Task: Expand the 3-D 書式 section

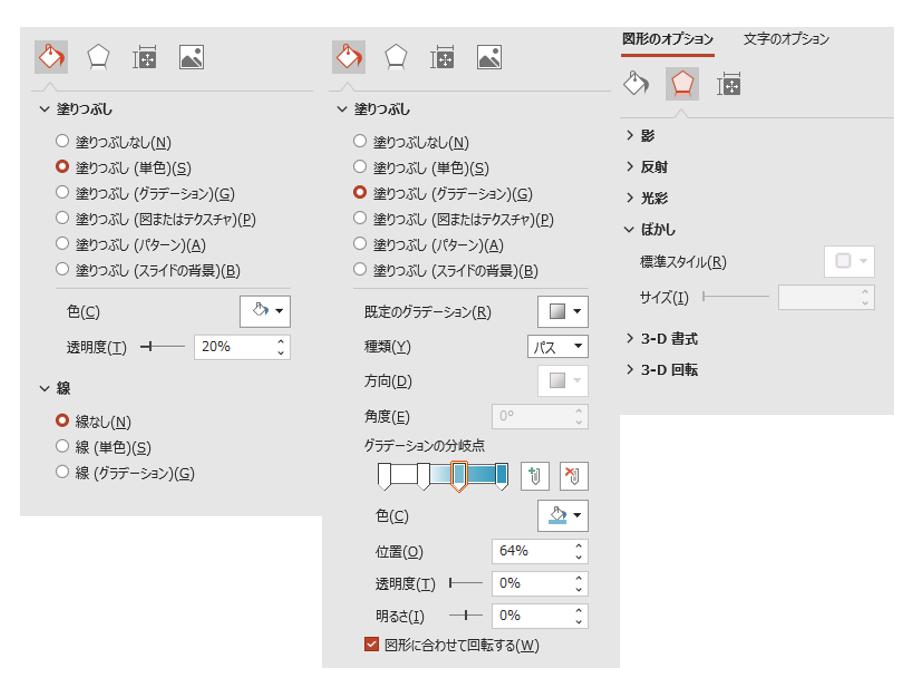Action: 668,339
